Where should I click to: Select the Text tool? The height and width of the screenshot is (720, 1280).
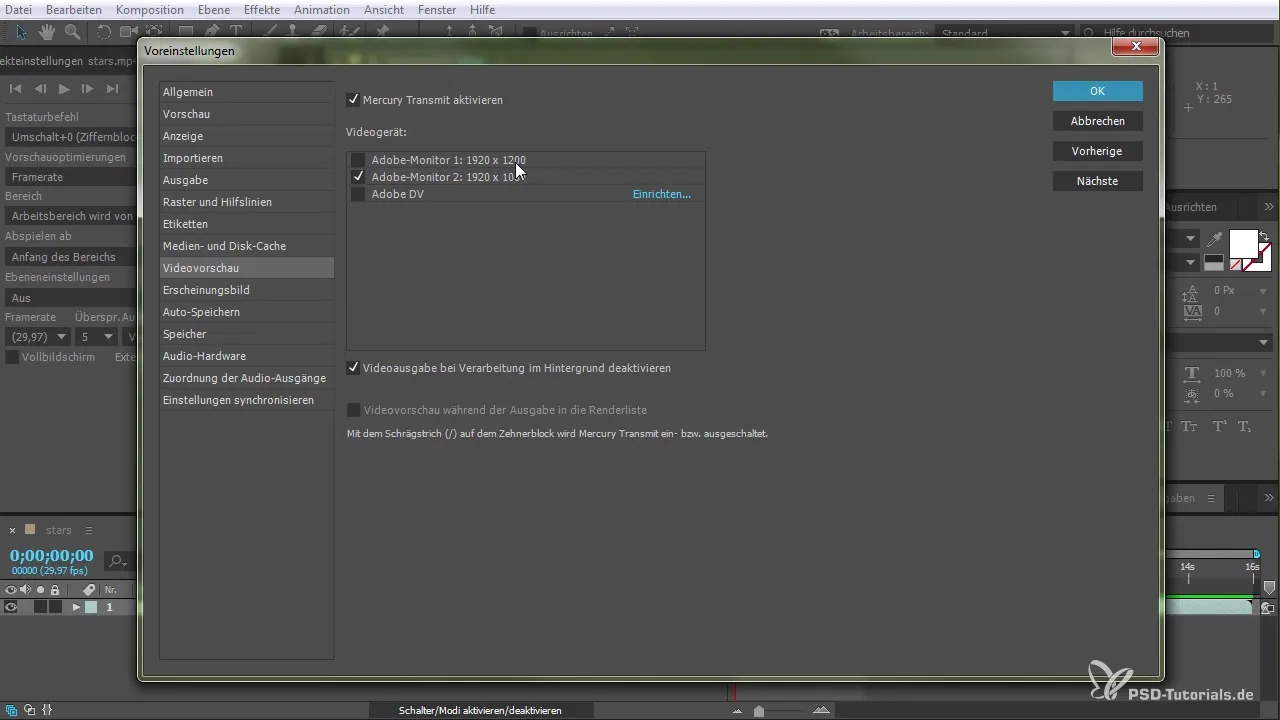(x=236, y=32)
